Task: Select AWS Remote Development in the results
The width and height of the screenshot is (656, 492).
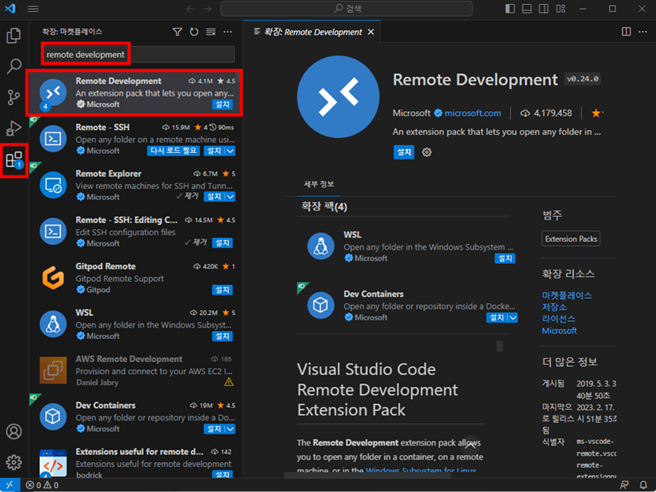Action: [135, 370]
